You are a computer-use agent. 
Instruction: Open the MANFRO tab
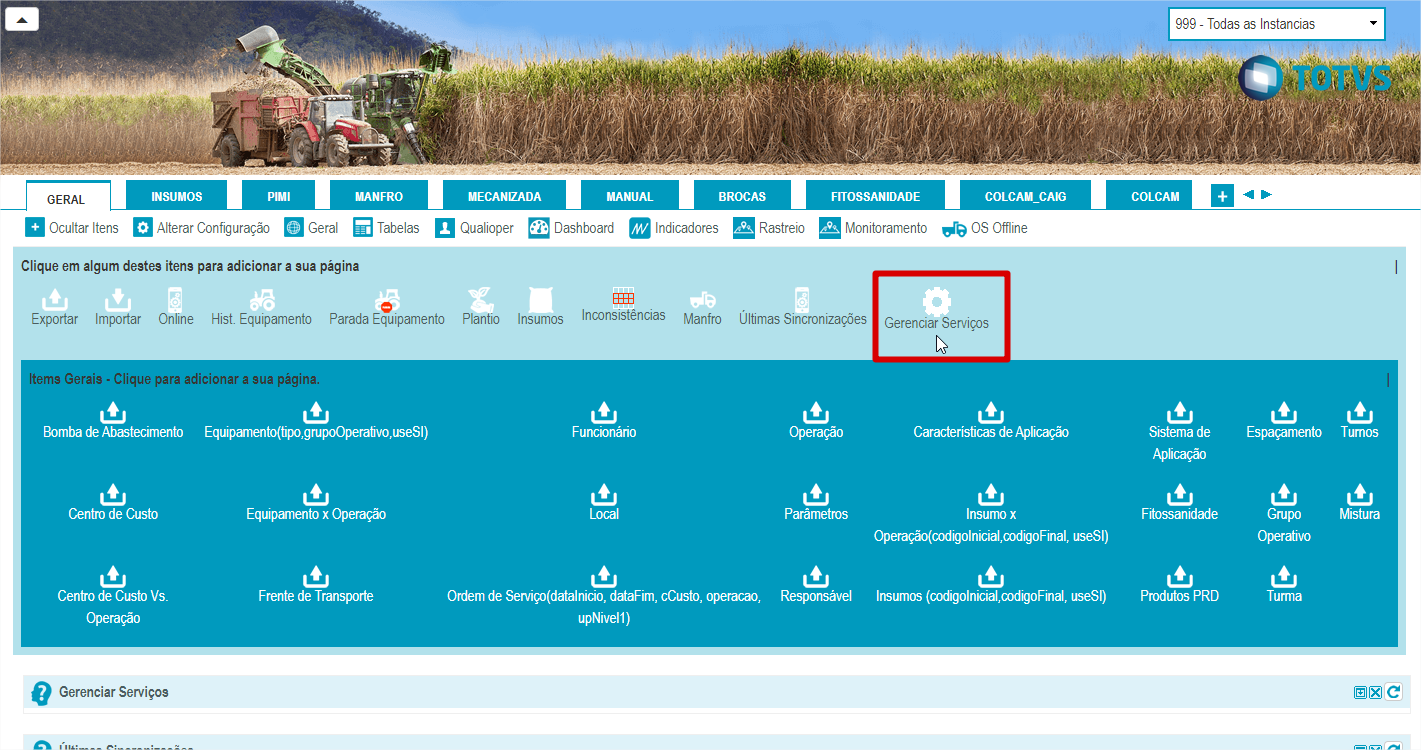tap(379, 196)
